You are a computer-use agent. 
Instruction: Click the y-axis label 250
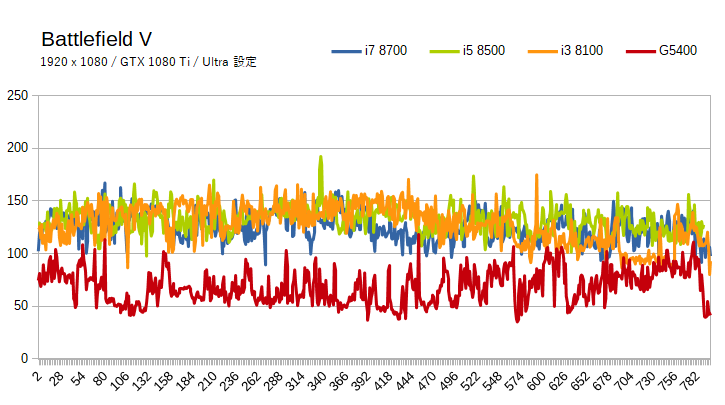pyautogui.click(x=18, y=96)
